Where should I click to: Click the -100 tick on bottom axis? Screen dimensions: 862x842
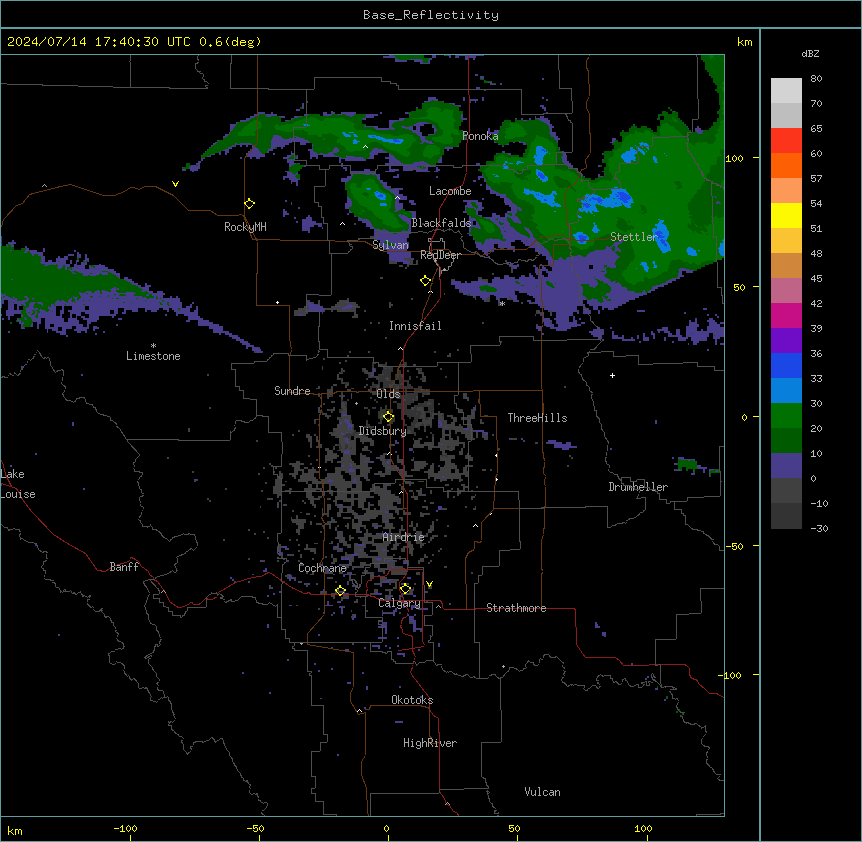[x=125, y=828]
